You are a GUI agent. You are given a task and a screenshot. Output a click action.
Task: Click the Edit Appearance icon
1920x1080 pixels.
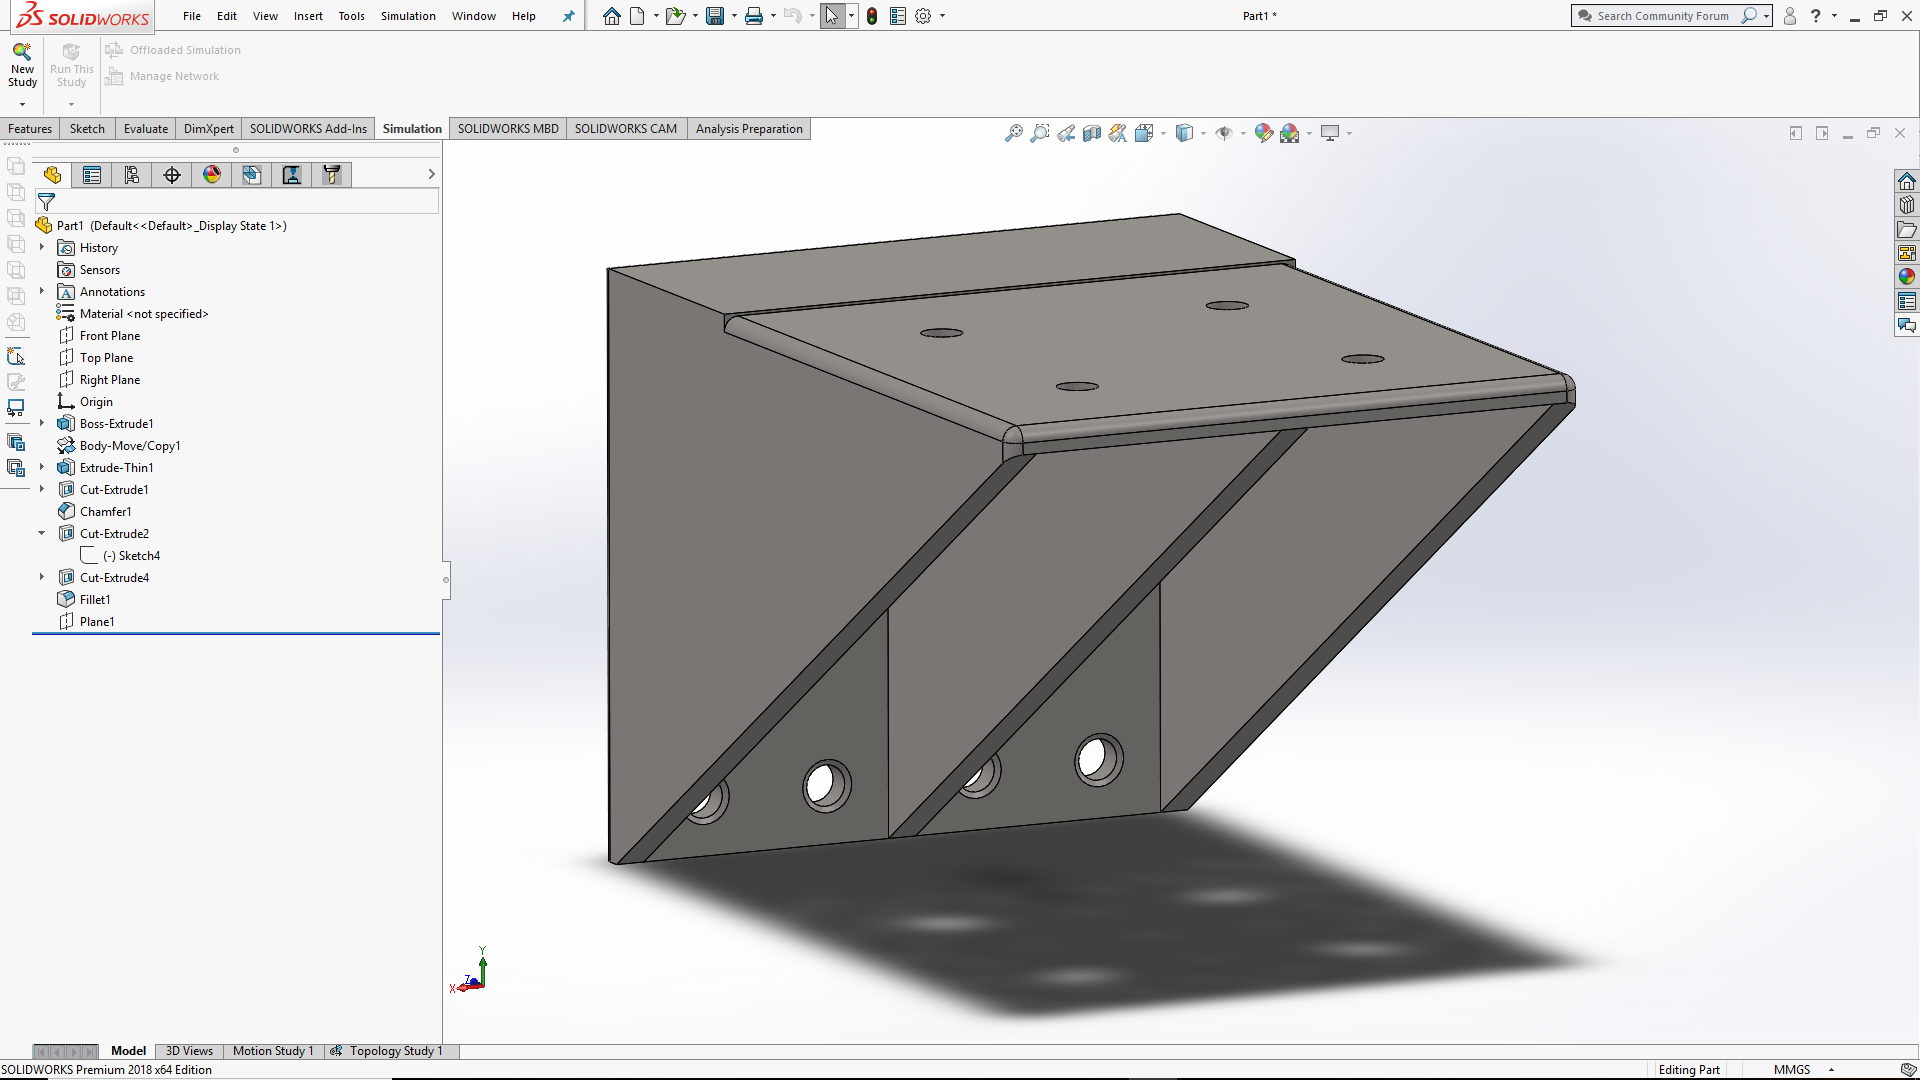click(x=1264, y=133)
